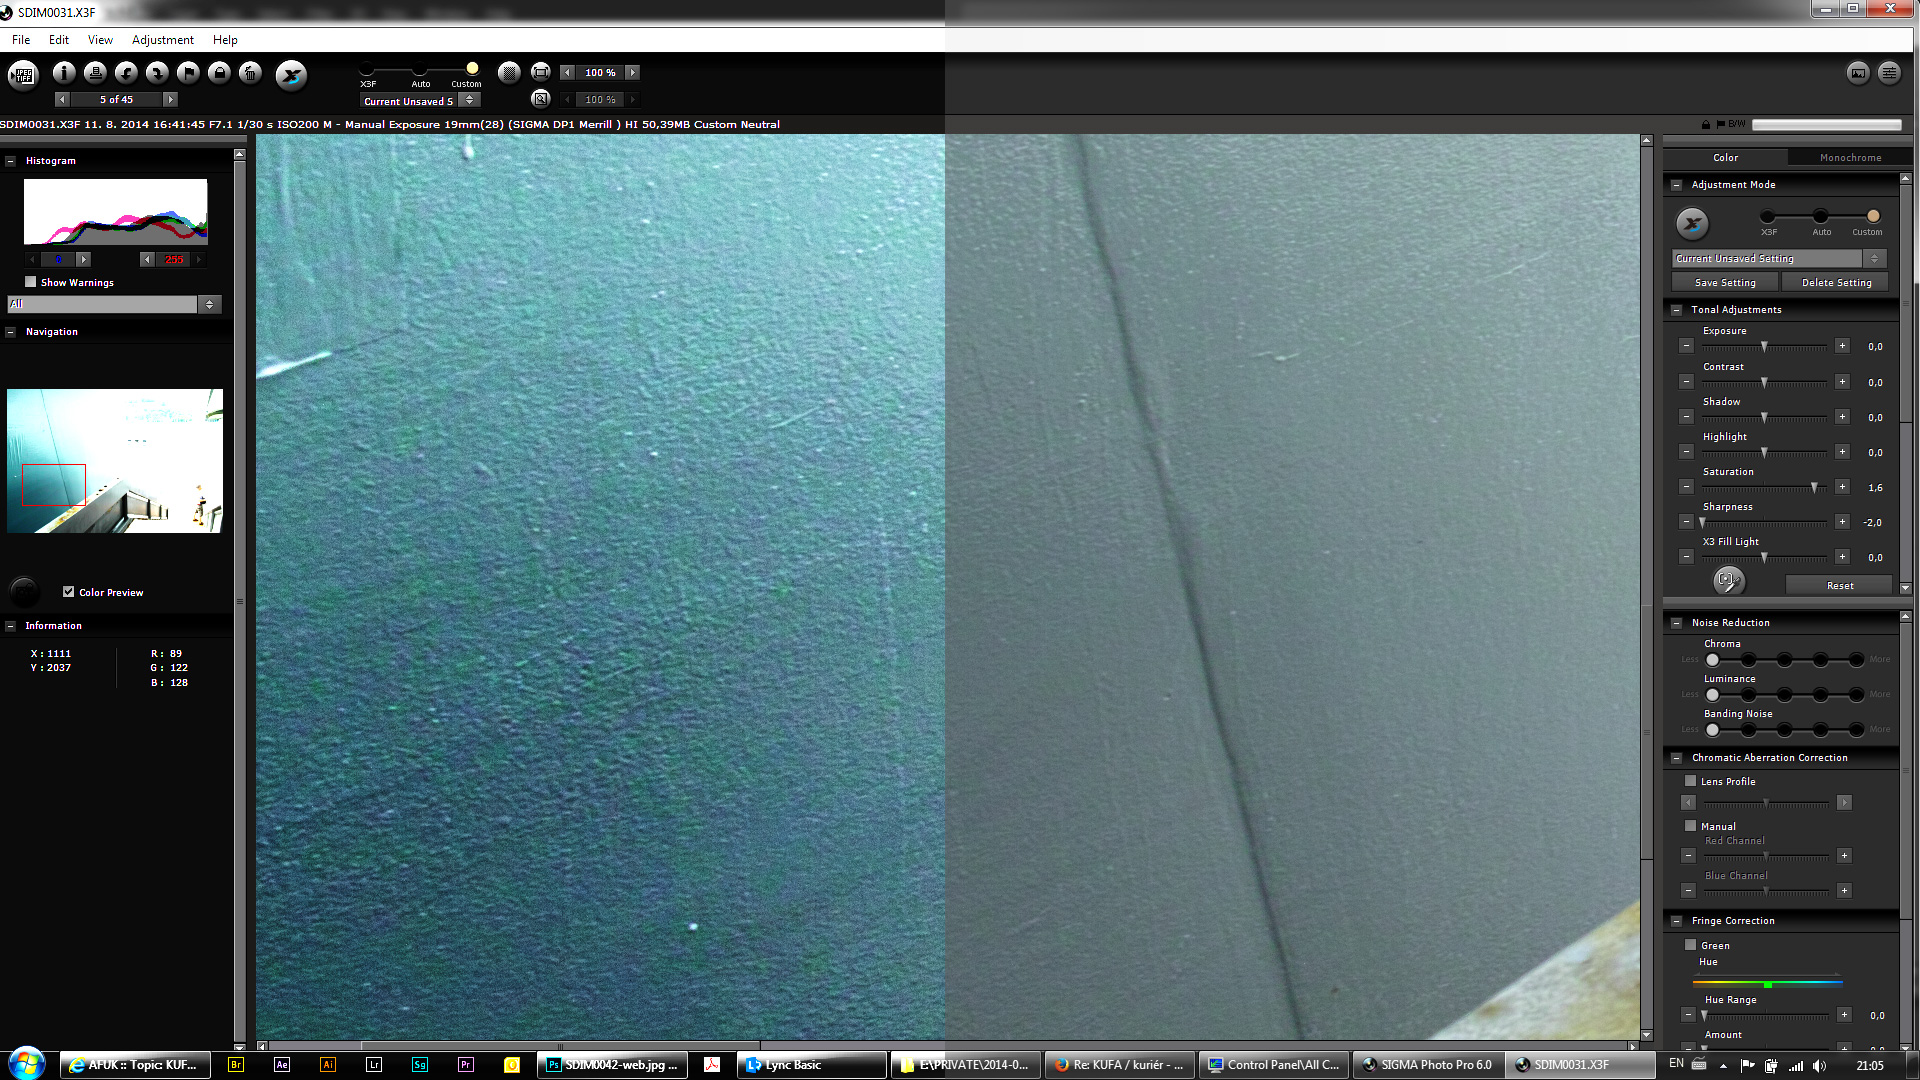Collapse the Noise Reduction section

pyautogui.click(x=1677, y=622)
